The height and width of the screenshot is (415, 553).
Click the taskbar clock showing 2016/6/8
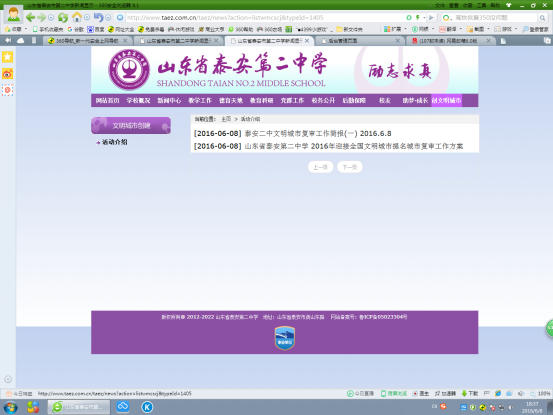532,408
